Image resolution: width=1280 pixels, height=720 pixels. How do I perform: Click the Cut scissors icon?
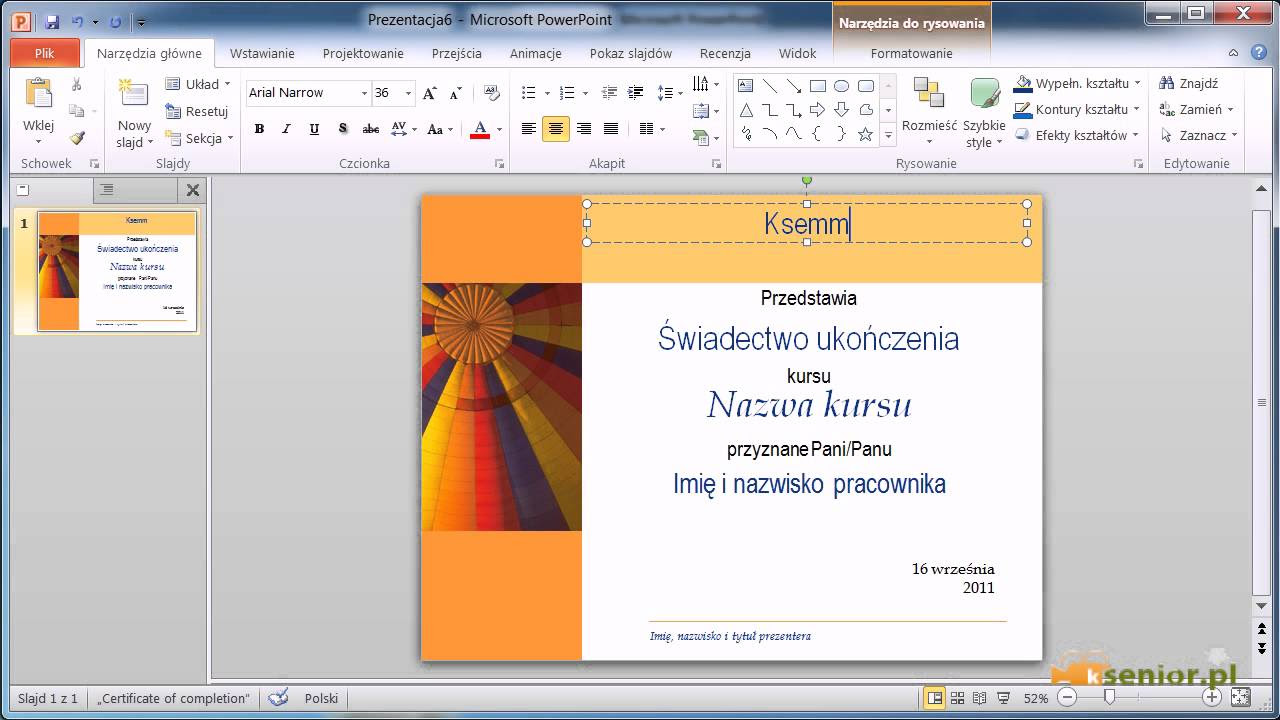pyautogui.click(x=77, y=85)
